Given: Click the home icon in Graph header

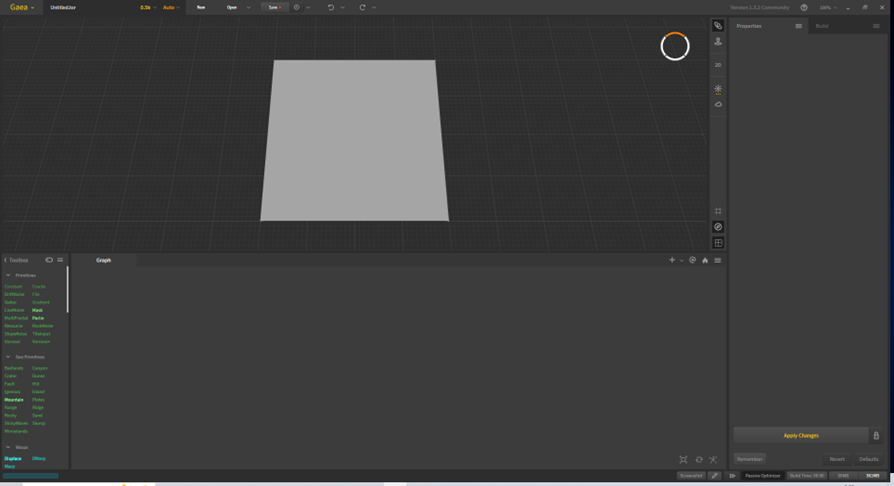Looking at the screenshot, I should (x=705, y=260).
